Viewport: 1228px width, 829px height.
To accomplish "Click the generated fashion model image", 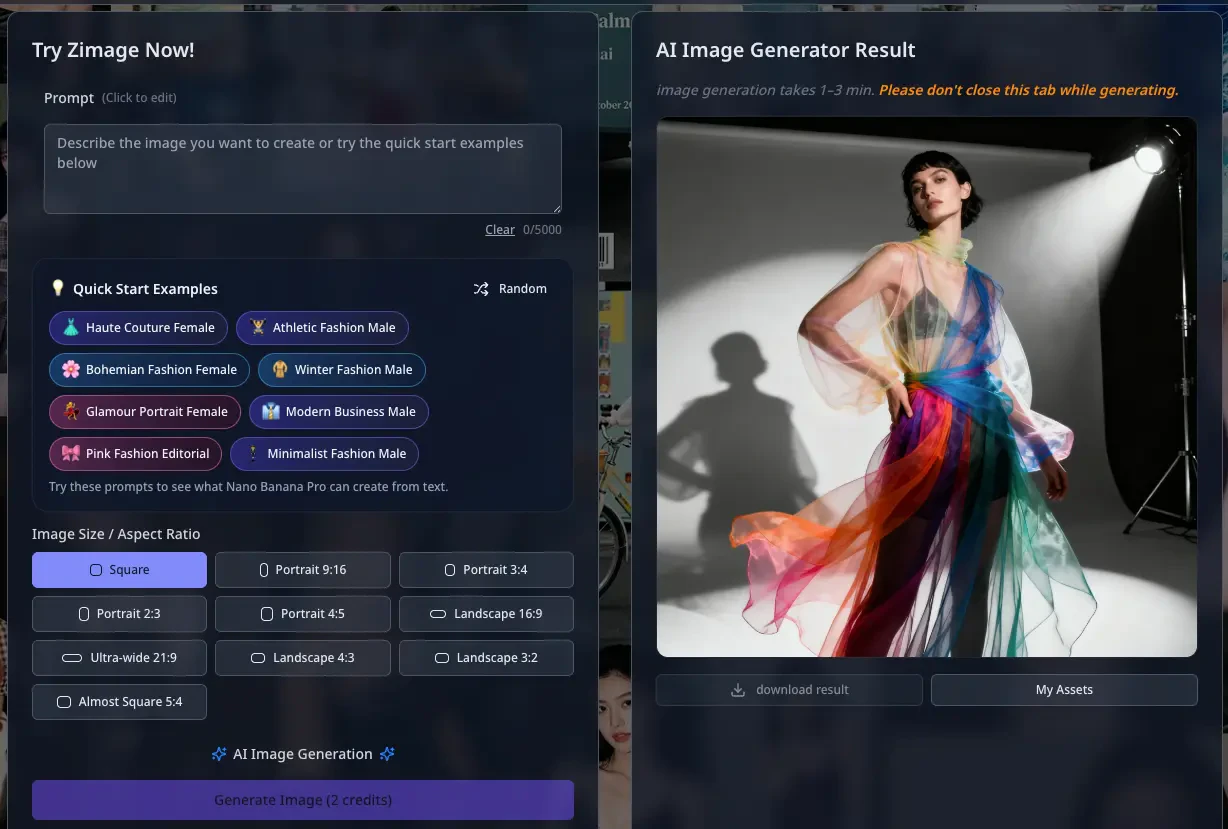I will pos(926,387).
